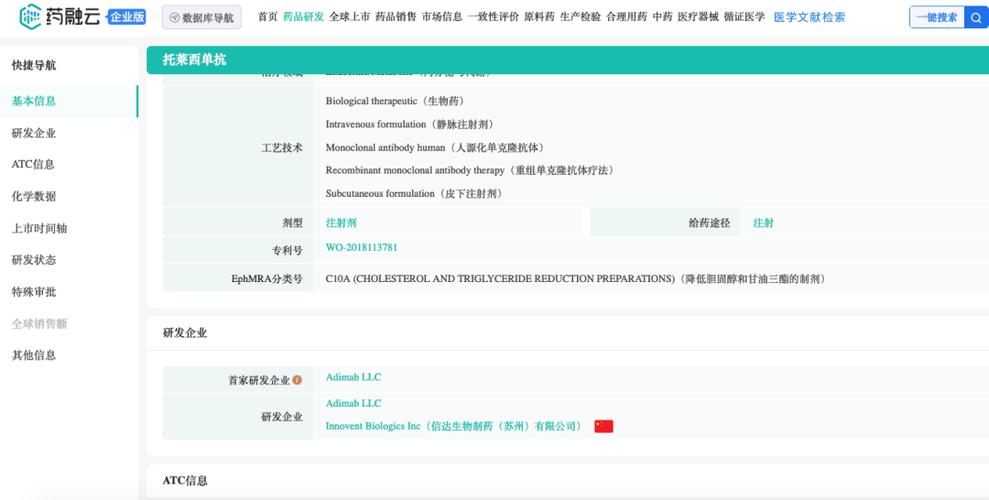
Task: Open the 原料药 menu item
Action: (x=539, y=17)
